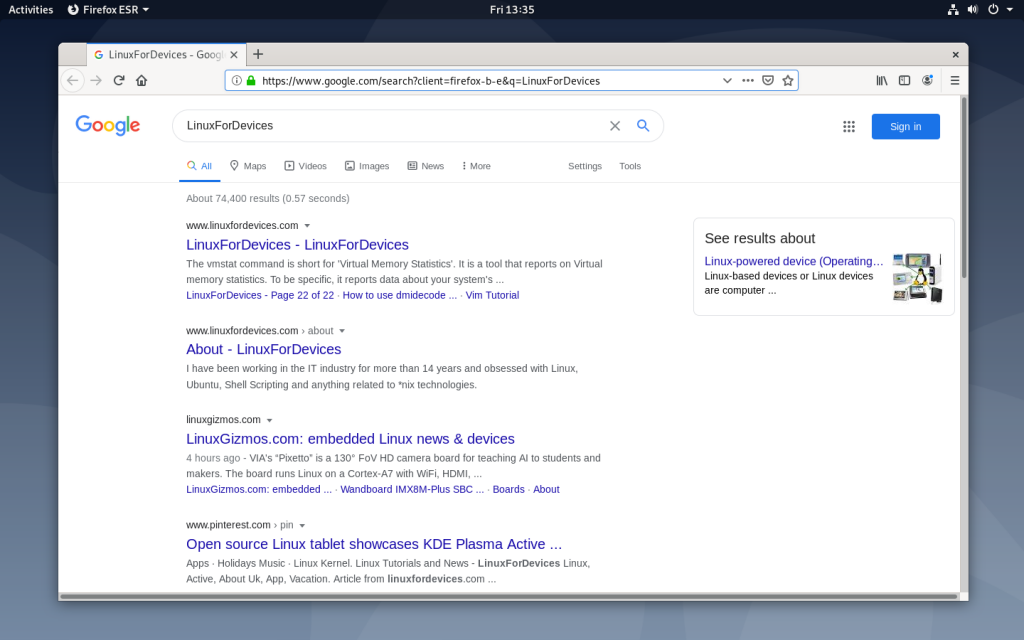Open LinuxGizmos.com embedded Linux news result
1024x640 pixels.
coord(350,439)
